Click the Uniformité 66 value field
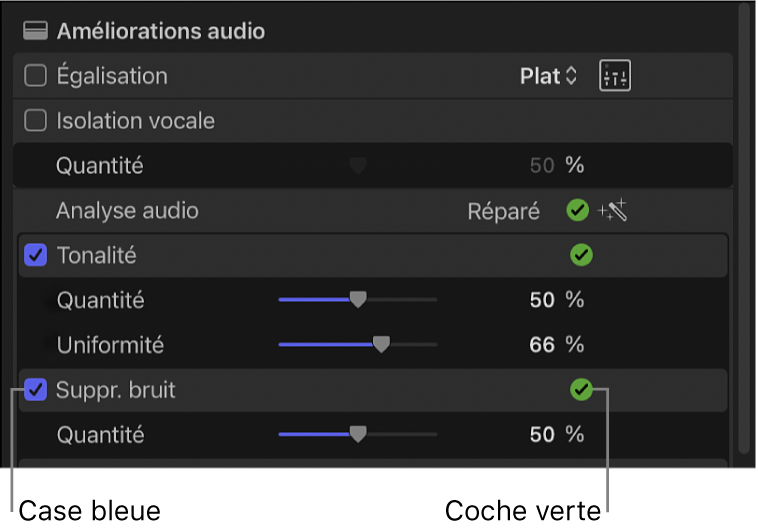The height and width of the screenshot is (532, 758). [x=541, y=345]
